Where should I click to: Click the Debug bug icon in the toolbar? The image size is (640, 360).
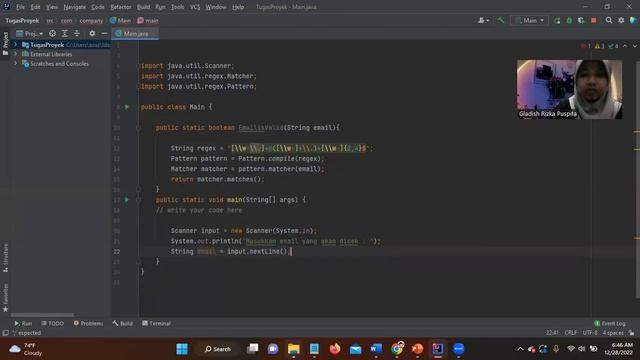pos(569,20)
